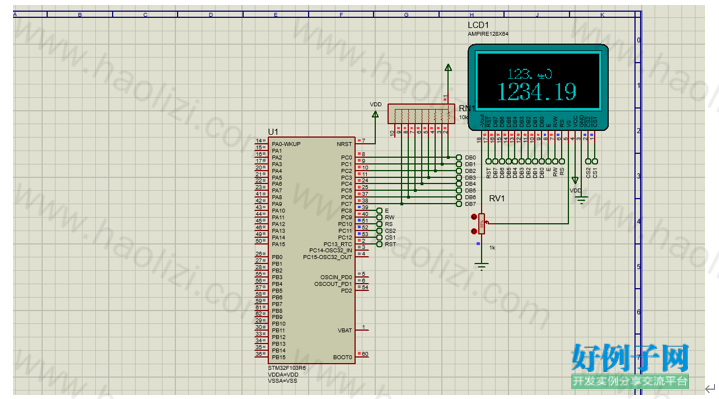Select the ground symbol wired to LCD GND
The width and height of the screenshot is (719, 399).
582,200
